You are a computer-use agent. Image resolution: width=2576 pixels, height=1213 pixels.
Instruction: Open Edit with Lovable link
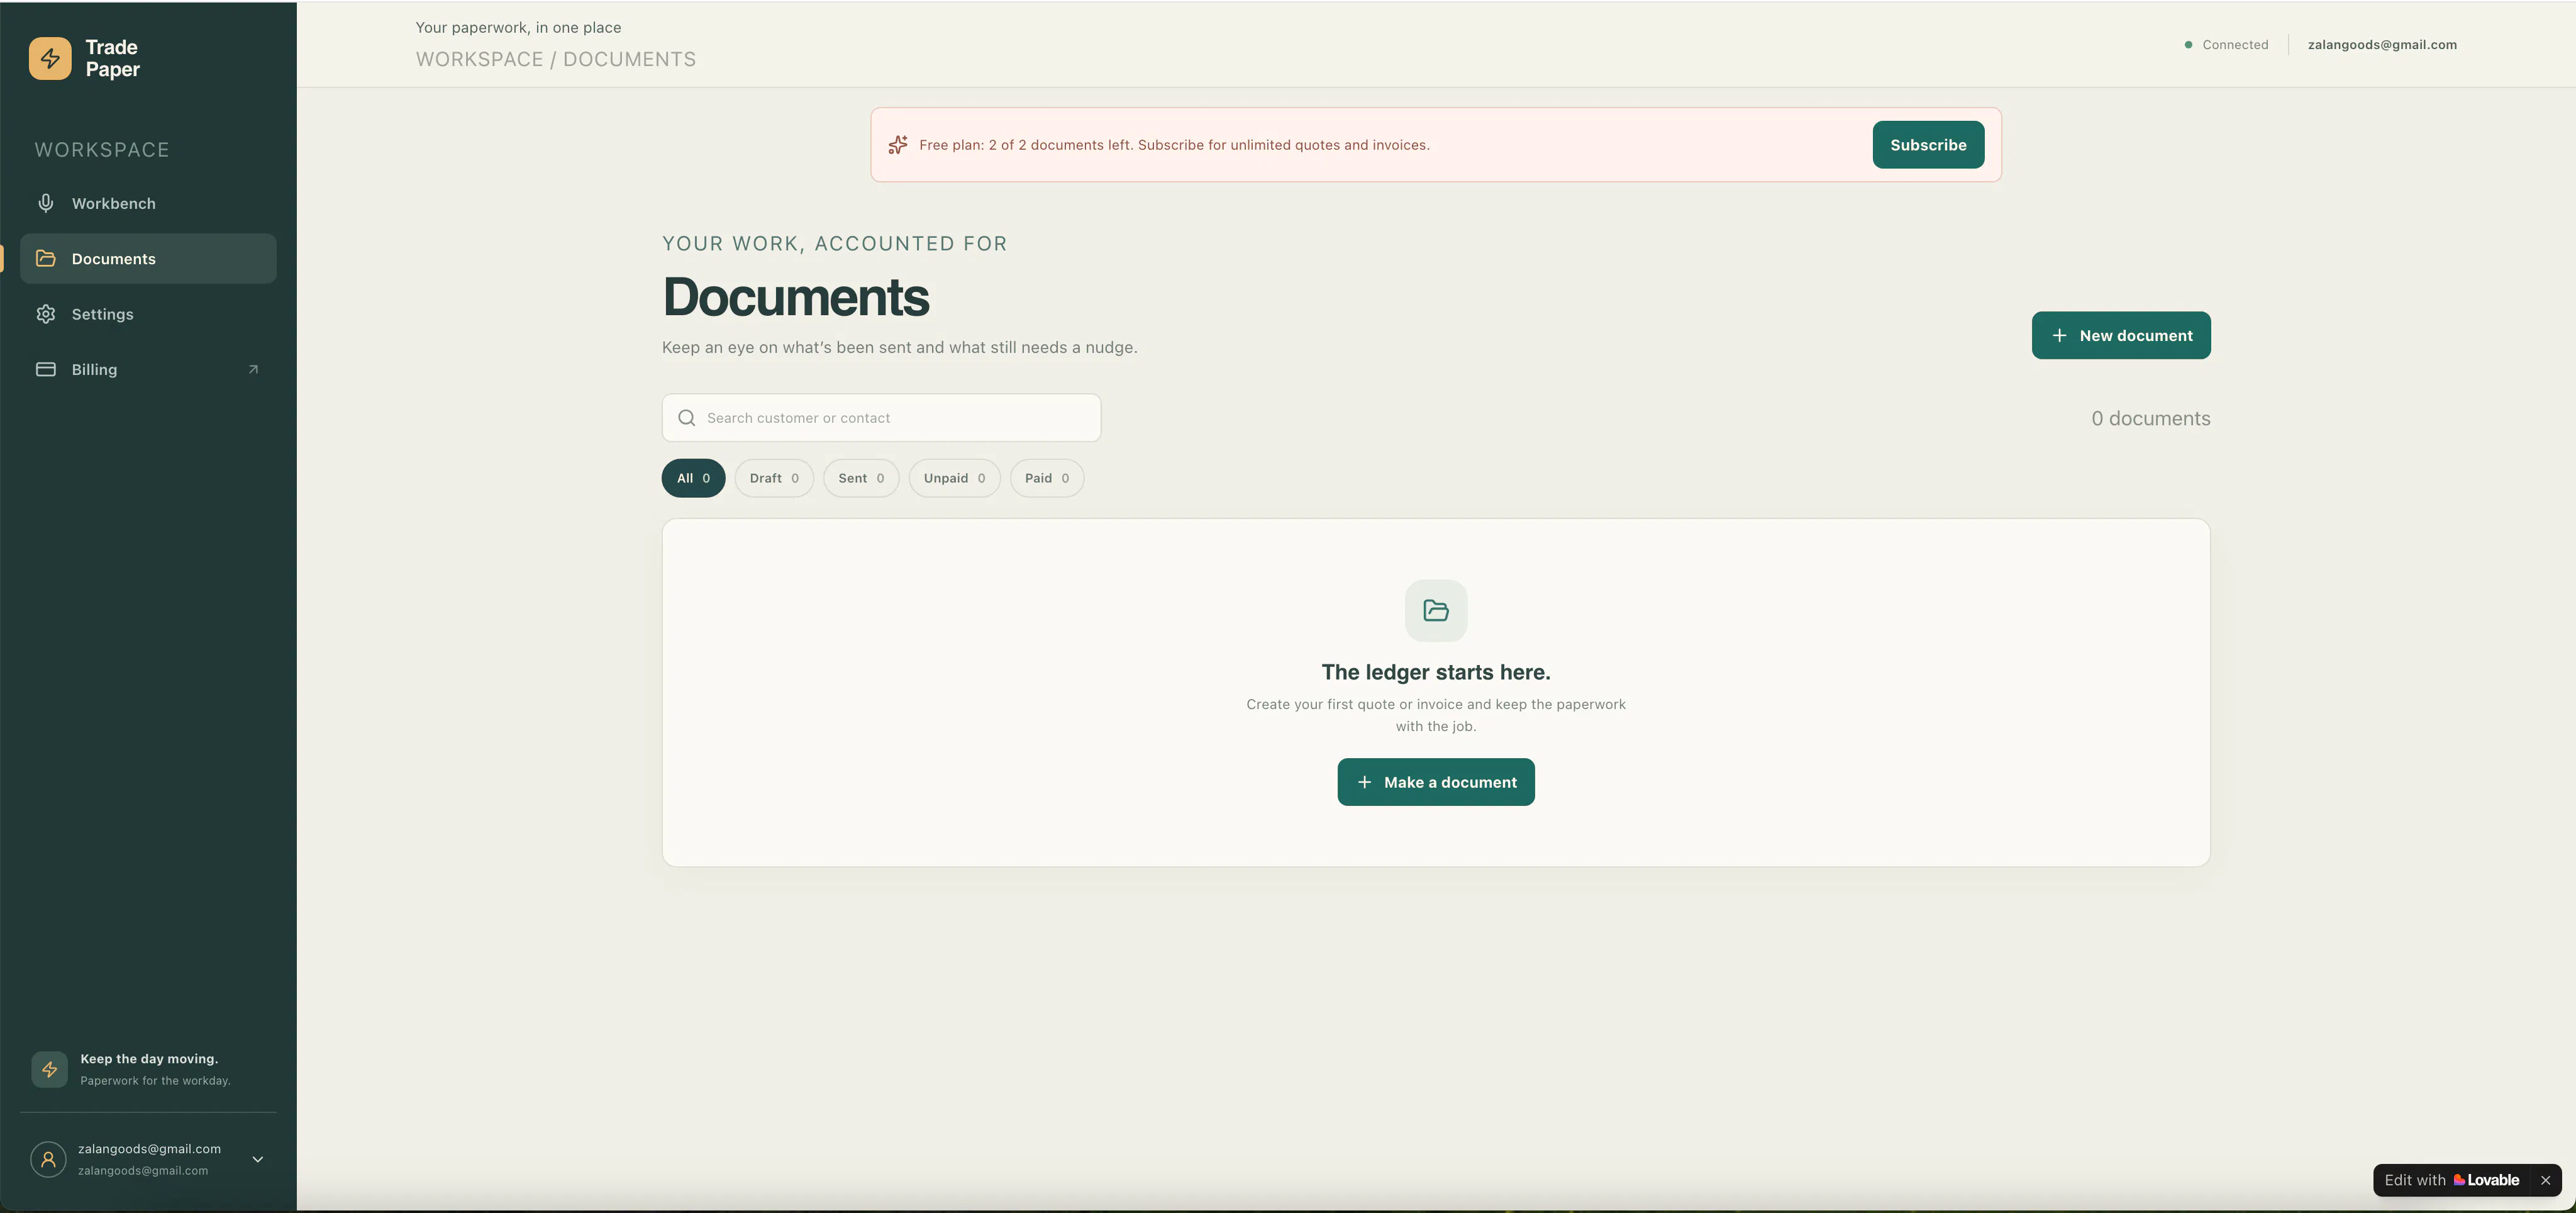click(2451, 1180)
